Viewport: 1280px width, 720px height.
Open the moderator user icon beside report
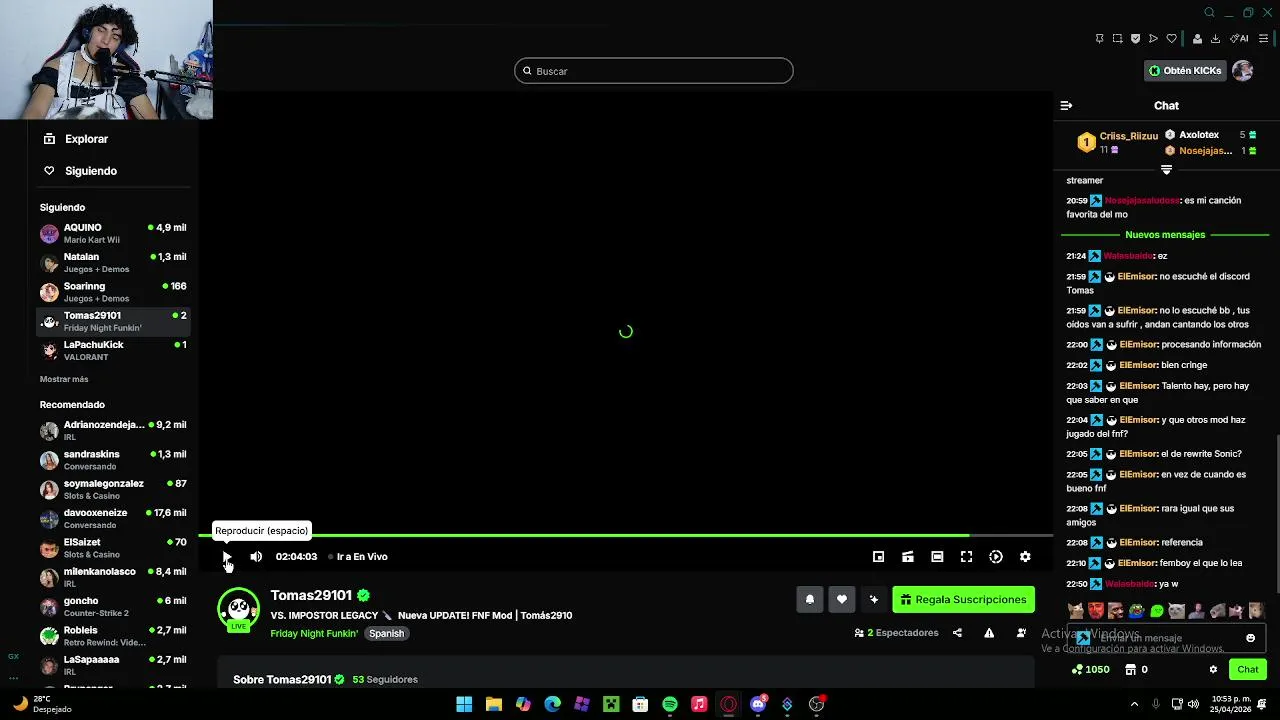(1021, 633)
